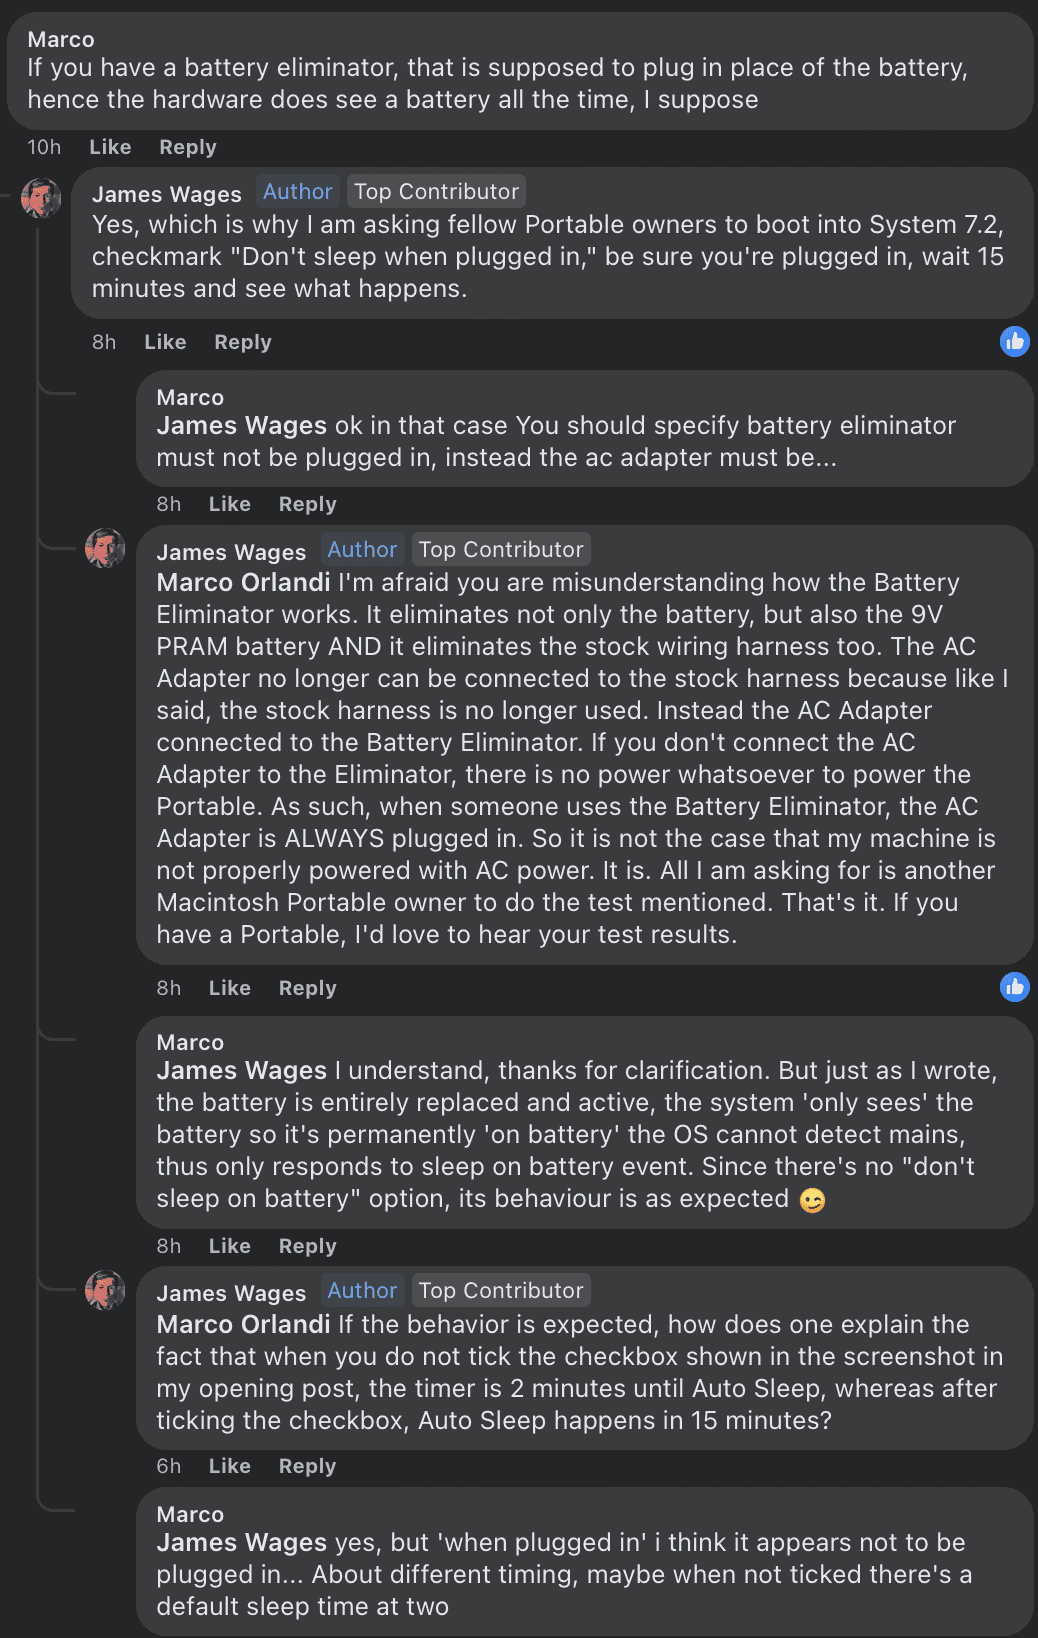Reply to Marco's 10h comment
The image size is (1038, 1638).
(x=188, y=147)
